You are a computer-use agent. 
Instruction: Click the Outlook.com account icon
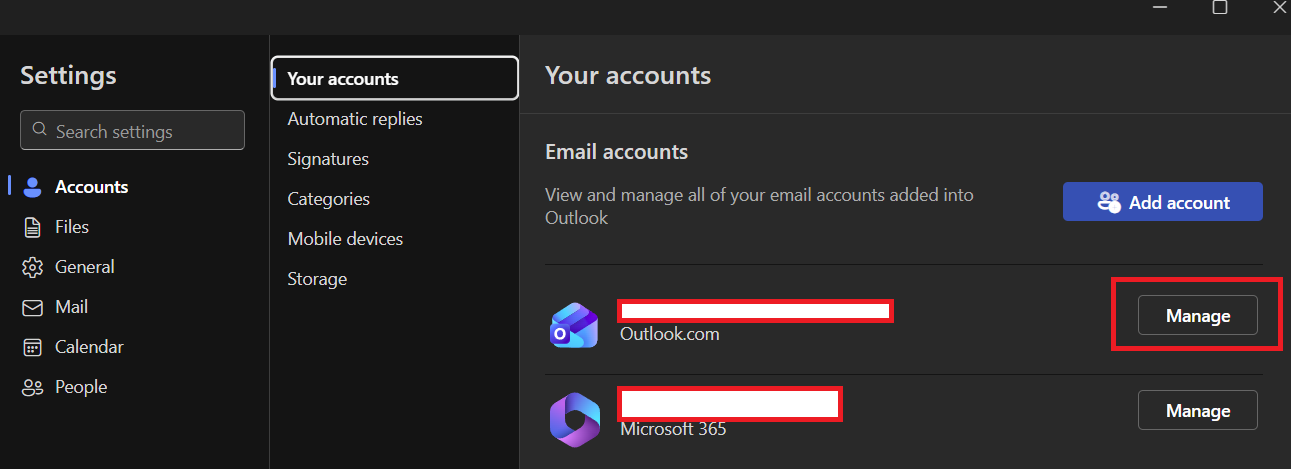coord(574,325)
